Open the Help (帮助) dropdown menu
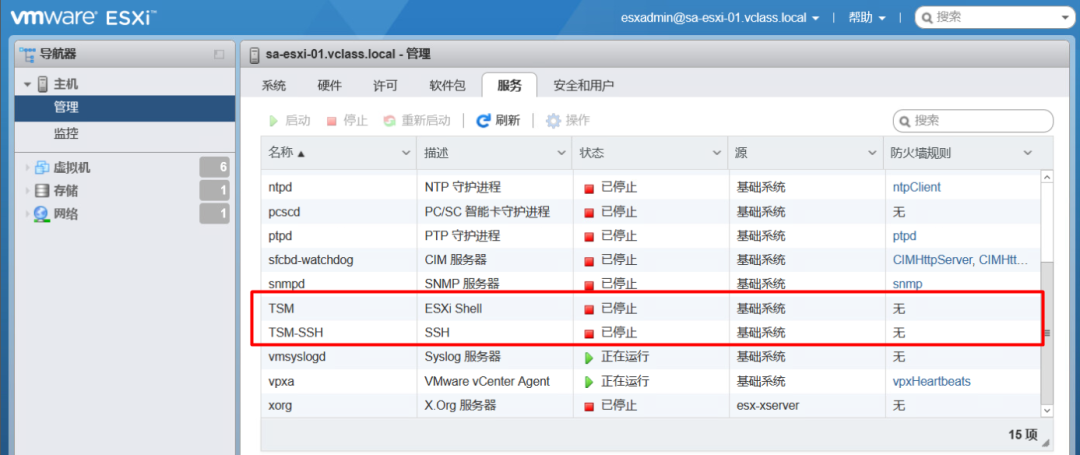 [x=867, y=18]
